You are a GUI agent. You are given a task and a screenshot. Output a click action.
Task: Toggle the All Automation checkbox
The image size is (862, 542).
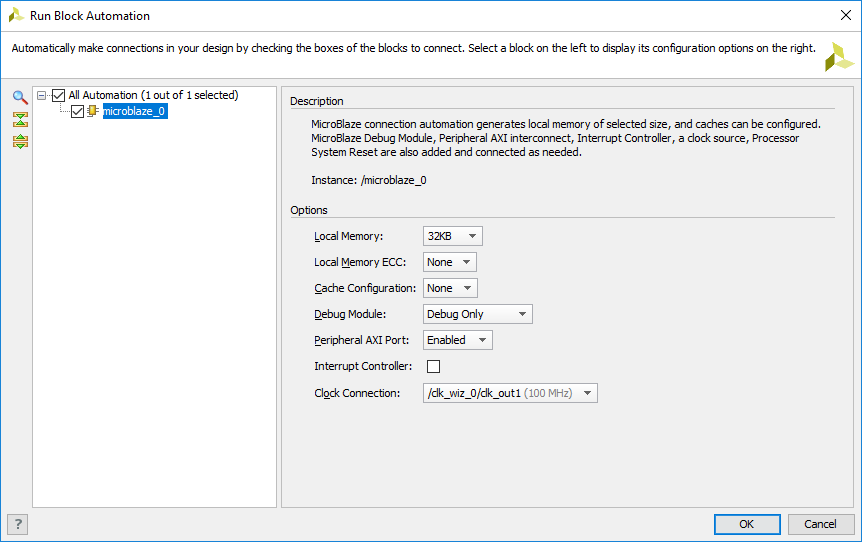coord(58,96)
